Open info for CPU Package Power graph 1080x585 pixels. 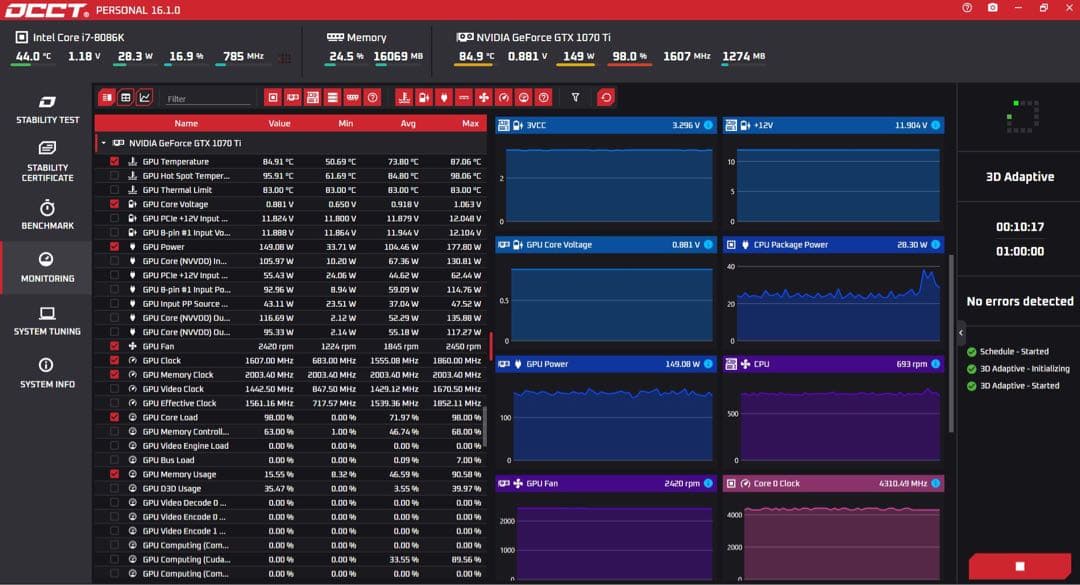pos(935,245)
